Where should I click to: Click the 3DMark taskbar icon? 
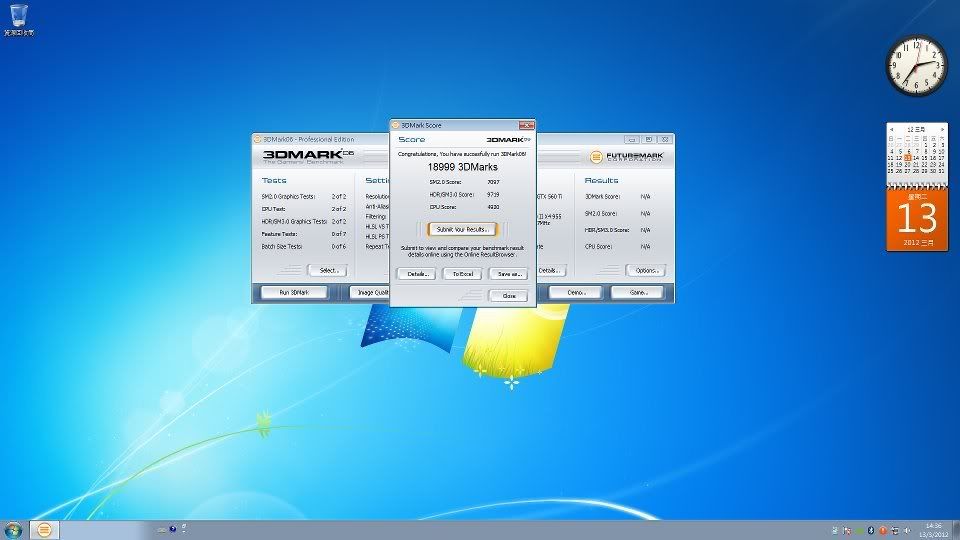[45, 529]
